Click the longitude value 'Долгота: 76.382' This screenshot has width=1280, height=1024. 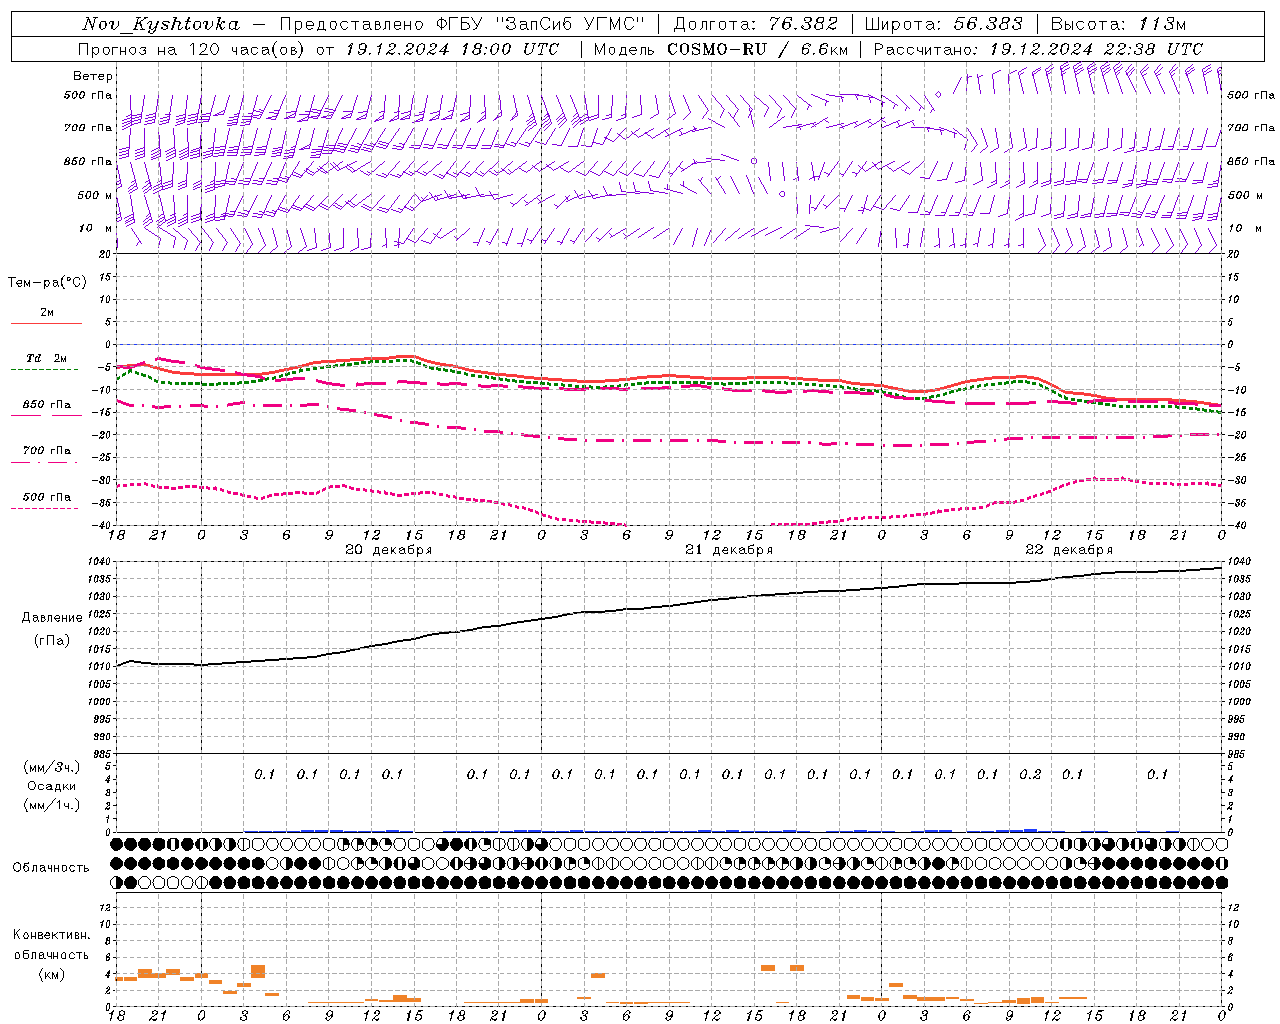(755, 24)
